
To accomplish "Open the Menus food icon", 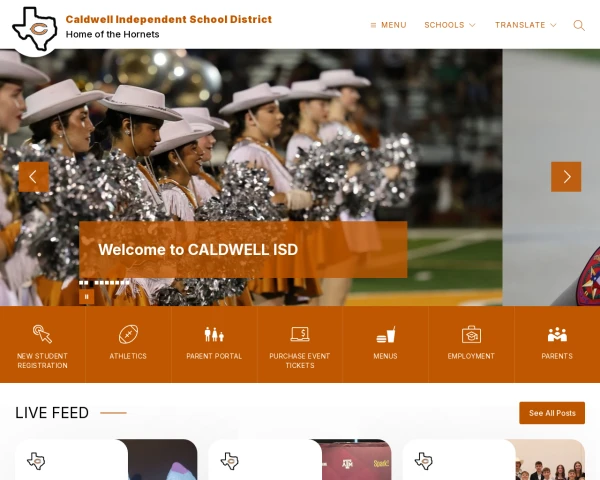I will point(385,334).
